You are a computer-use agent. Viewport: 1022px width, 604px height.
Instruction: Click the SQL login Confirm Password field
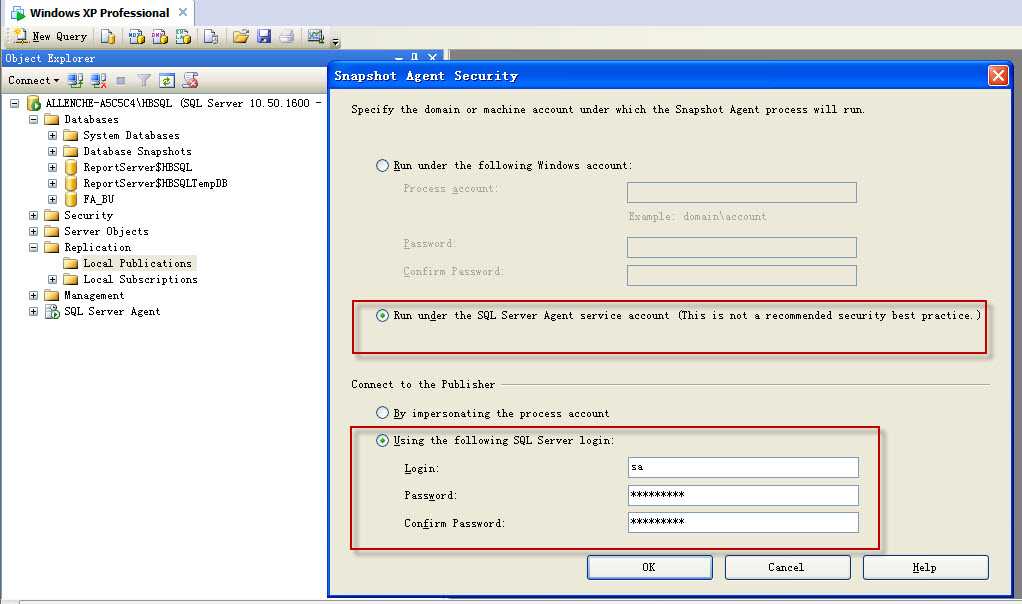pos(743,522)
